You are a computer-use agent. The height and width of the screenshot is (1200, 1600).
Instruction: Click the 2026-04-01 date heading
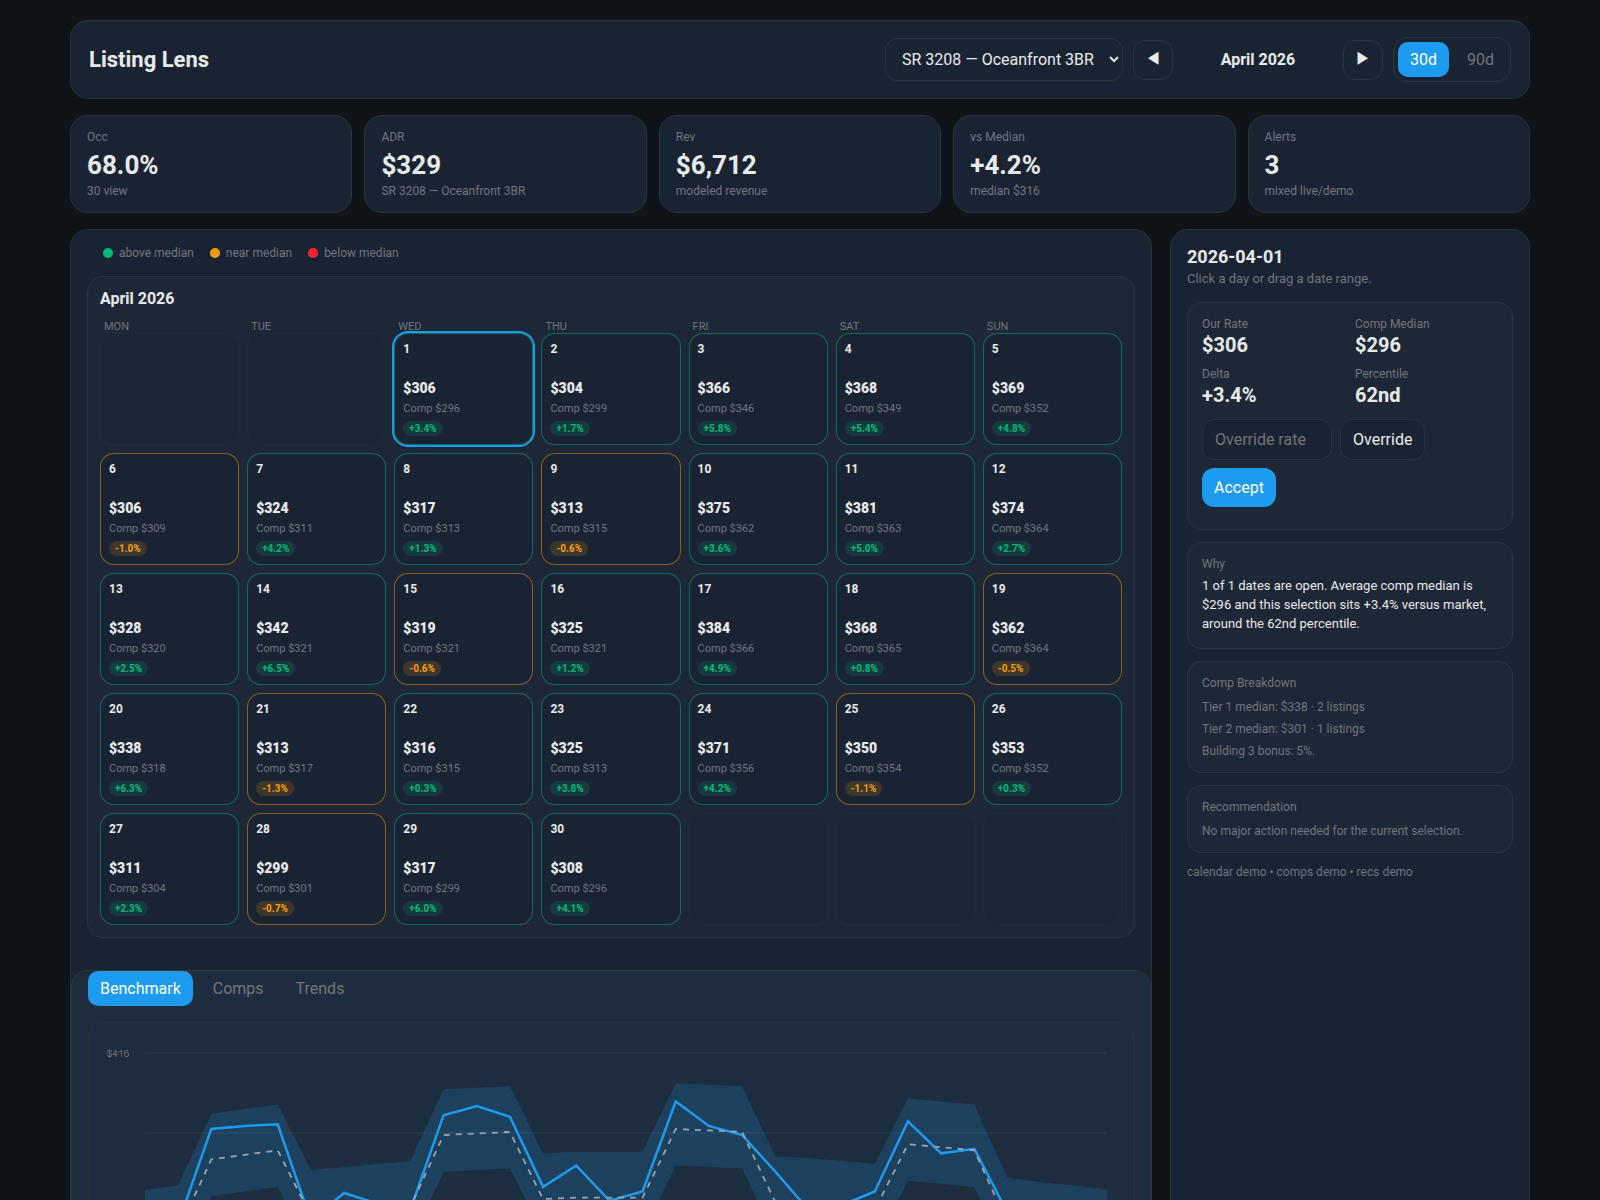click(x=1234, y=257)
